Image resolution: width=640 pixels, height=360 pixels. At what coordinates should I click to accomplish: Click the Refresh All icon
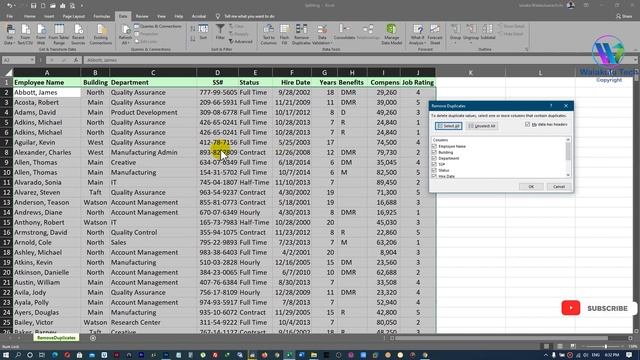tap(125, 34)
